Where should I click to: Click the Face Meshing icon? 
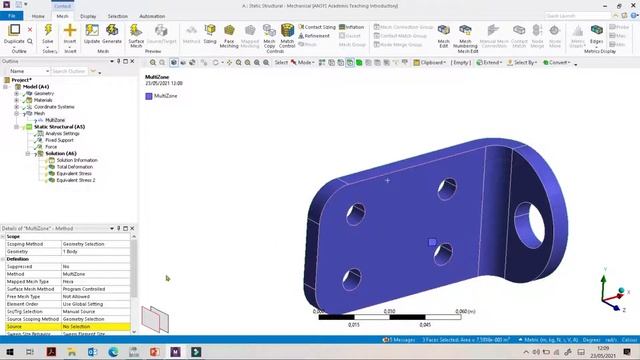(x=229, y=30)
